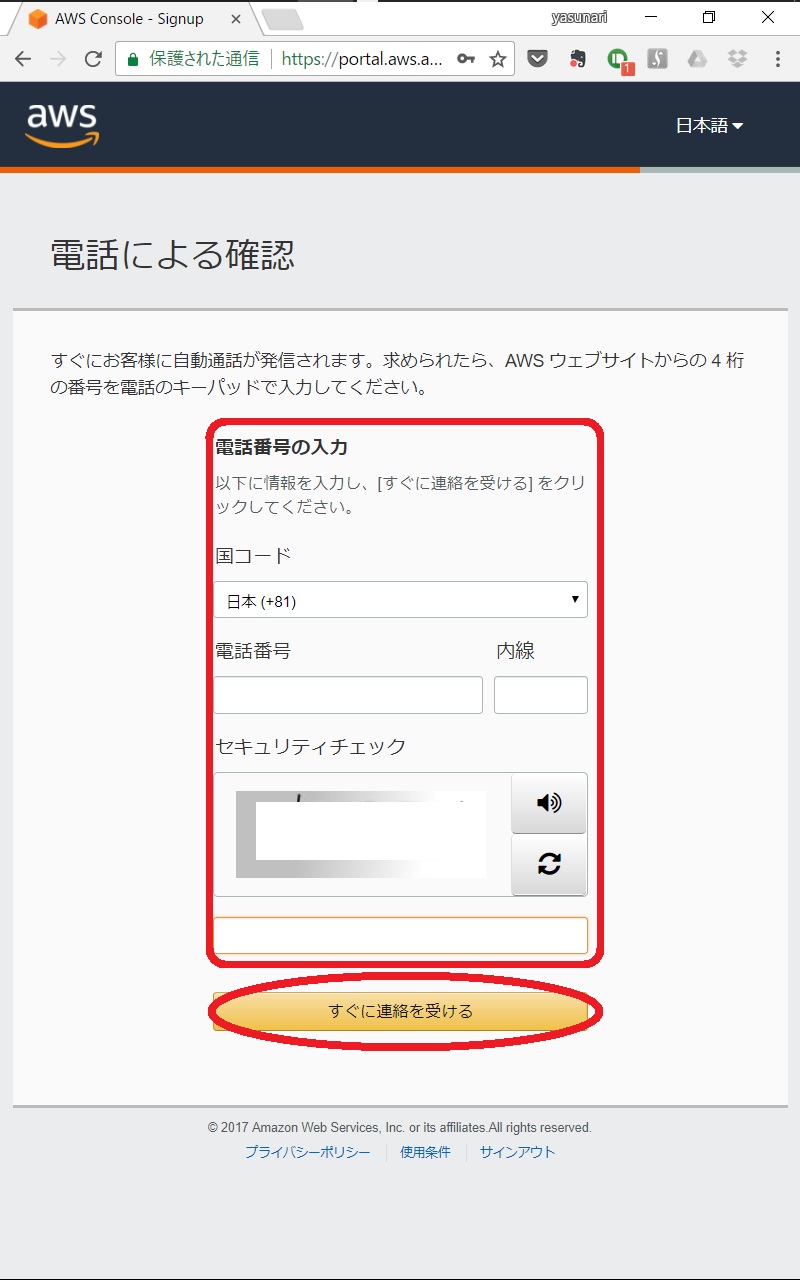
Task: View site security info via padlock icon
Action: 132,59
